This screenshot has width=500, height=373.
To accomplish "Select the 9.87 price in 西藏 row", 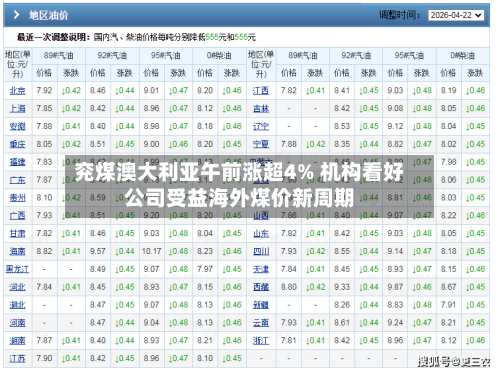I will click(395, 287).
